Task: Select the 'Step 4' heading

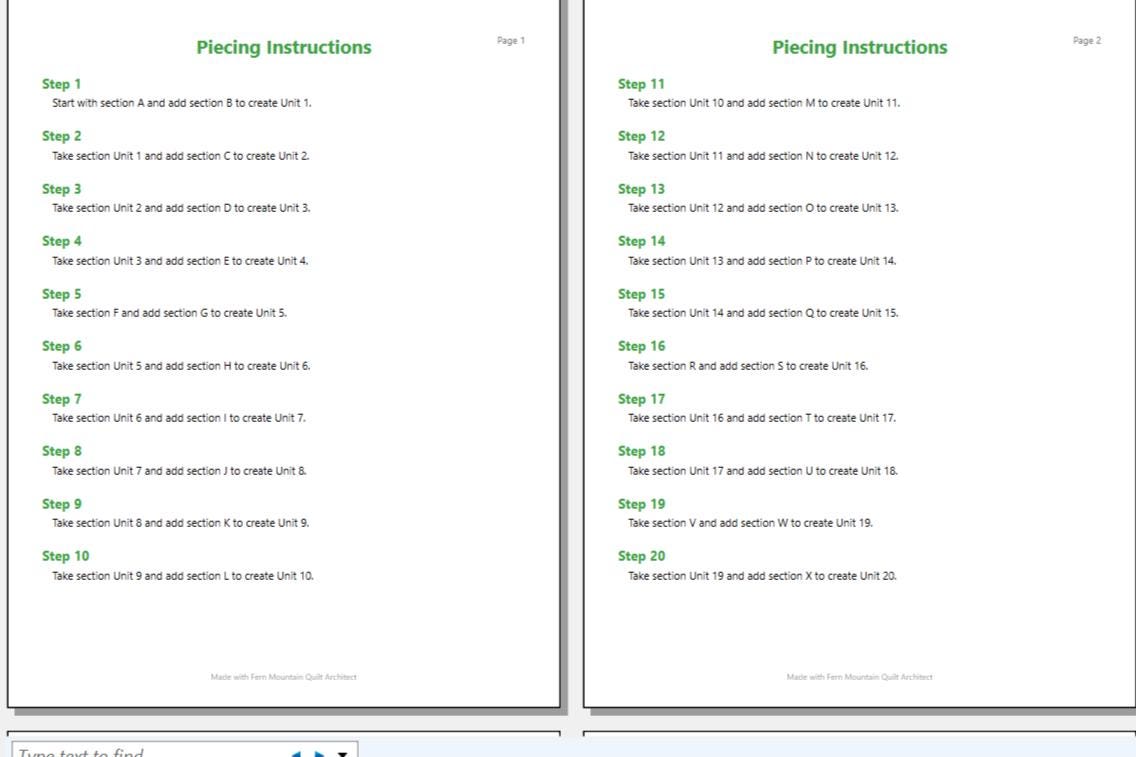Action: (x=62, y=241)
